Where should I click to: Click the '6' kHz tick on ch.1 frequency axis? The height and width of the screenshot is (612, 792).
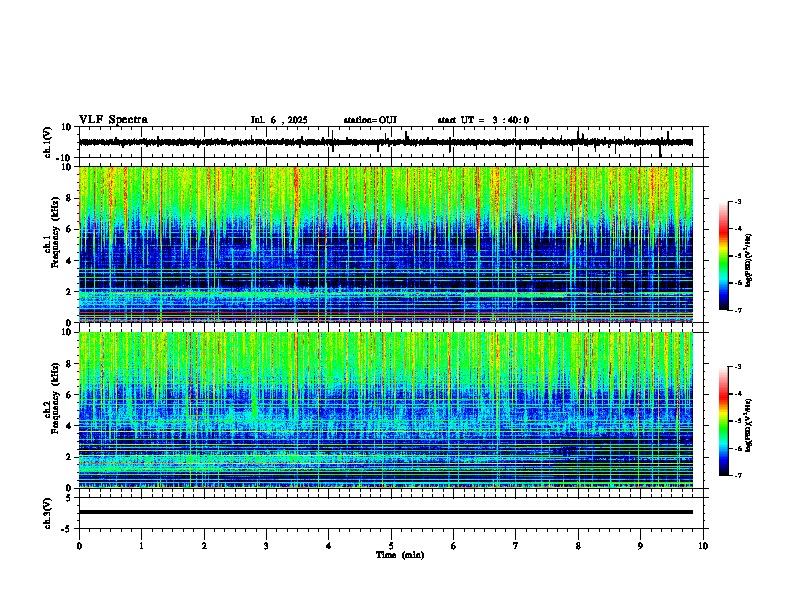click(x=69, y=229)
